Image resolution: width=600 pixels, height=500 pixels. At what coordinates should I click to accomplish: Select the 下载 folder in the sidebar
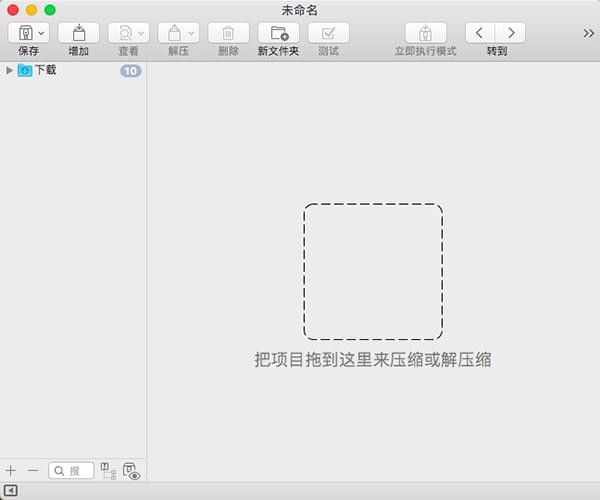[45, 70]
